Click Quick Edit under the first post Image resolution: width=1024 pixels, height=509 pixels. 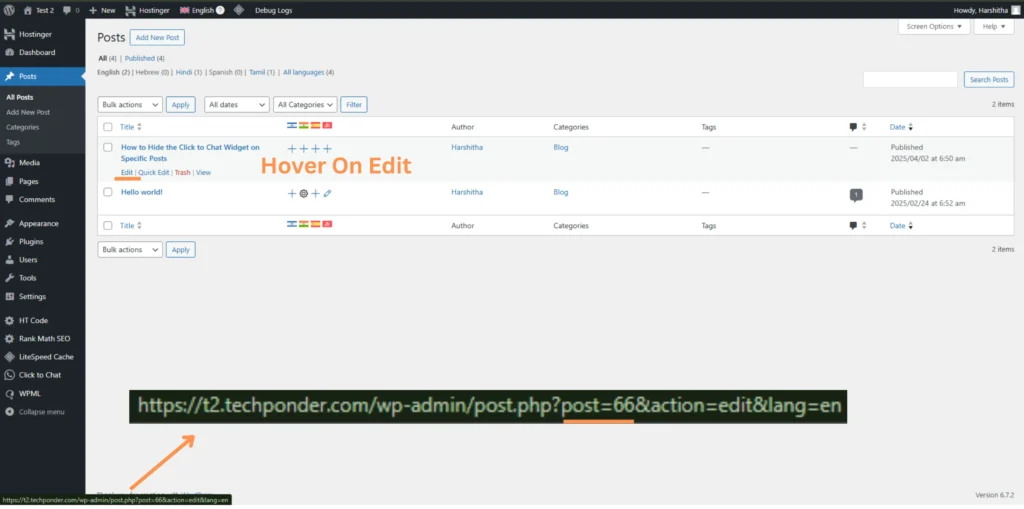[x=154, y=173]
